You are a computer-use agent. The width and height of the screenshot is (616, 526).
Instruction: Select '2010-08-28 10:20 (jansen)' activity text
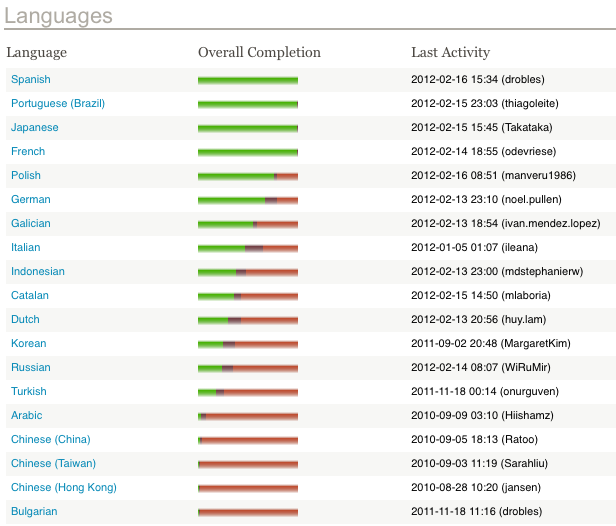coord(476,487)
